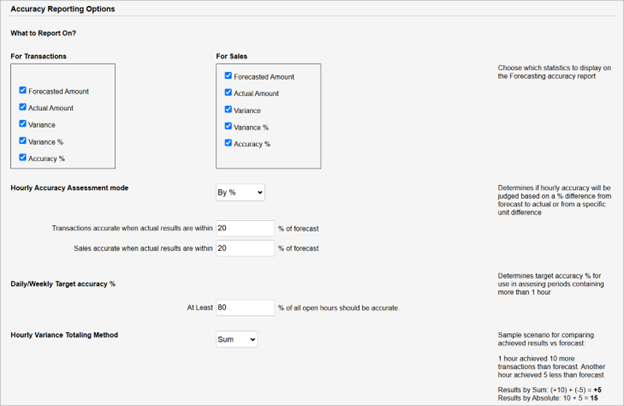Click the Transactions accuracy percent input field

245,228
